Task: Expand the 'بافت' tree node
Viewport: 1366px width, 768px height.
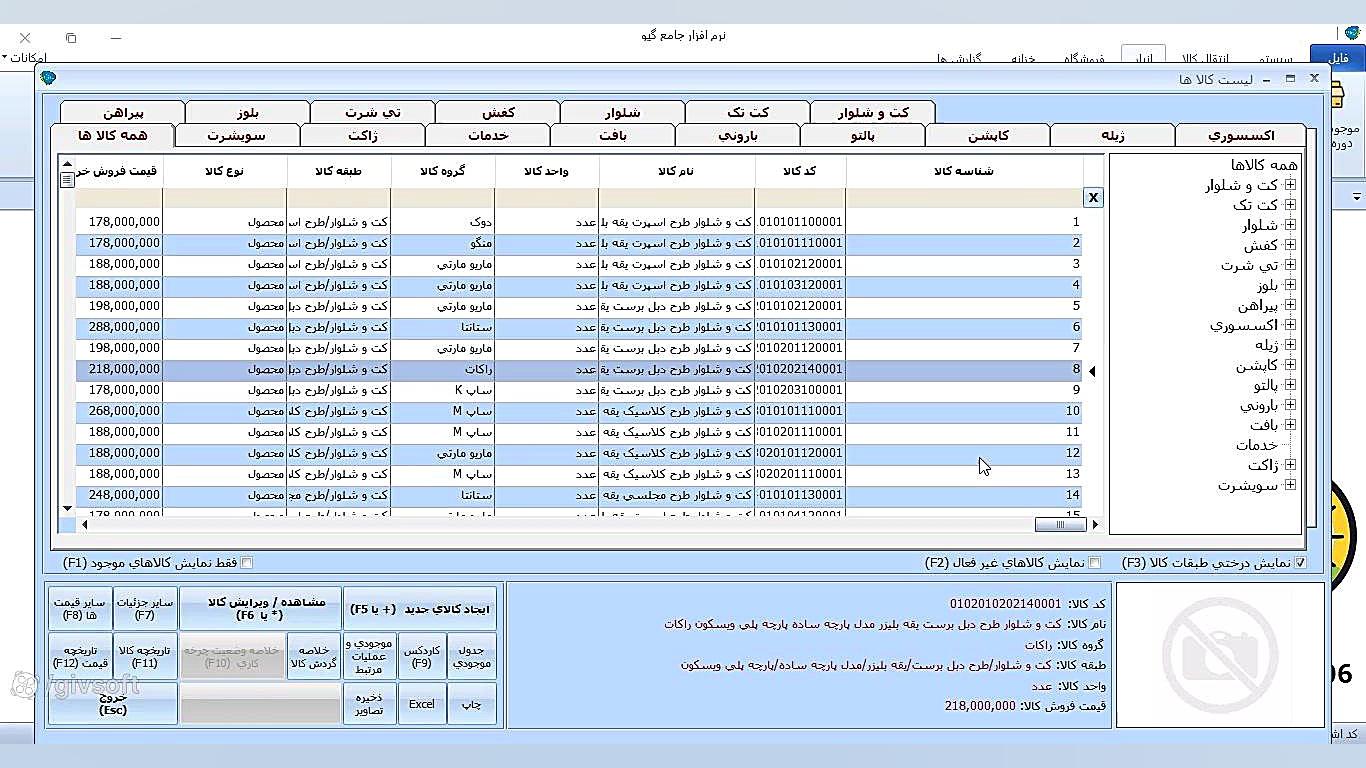Action: pyautogui.click(x=1290, y=425)
